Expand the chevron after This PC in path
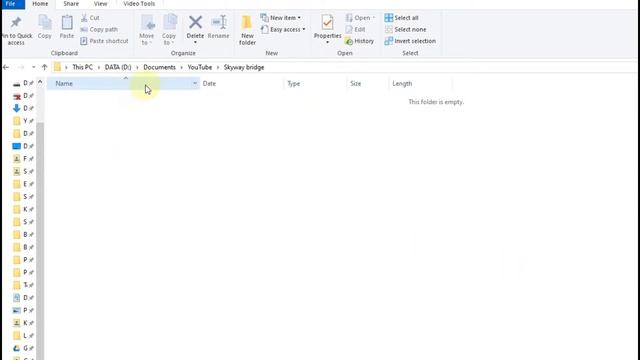This screenshot has height=360, width=640. click(x=99, y=67)
